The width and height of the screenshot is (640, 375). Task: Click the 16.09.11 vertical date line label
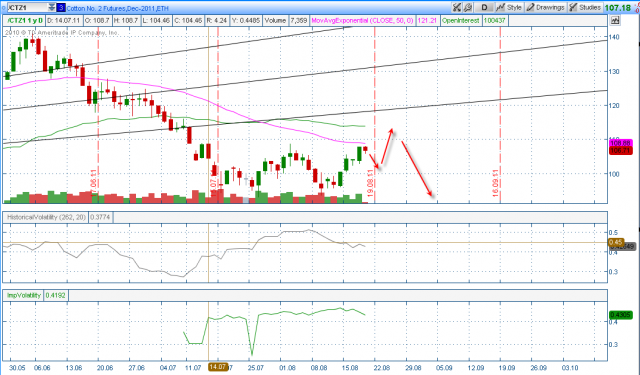(x=496, y=184)
